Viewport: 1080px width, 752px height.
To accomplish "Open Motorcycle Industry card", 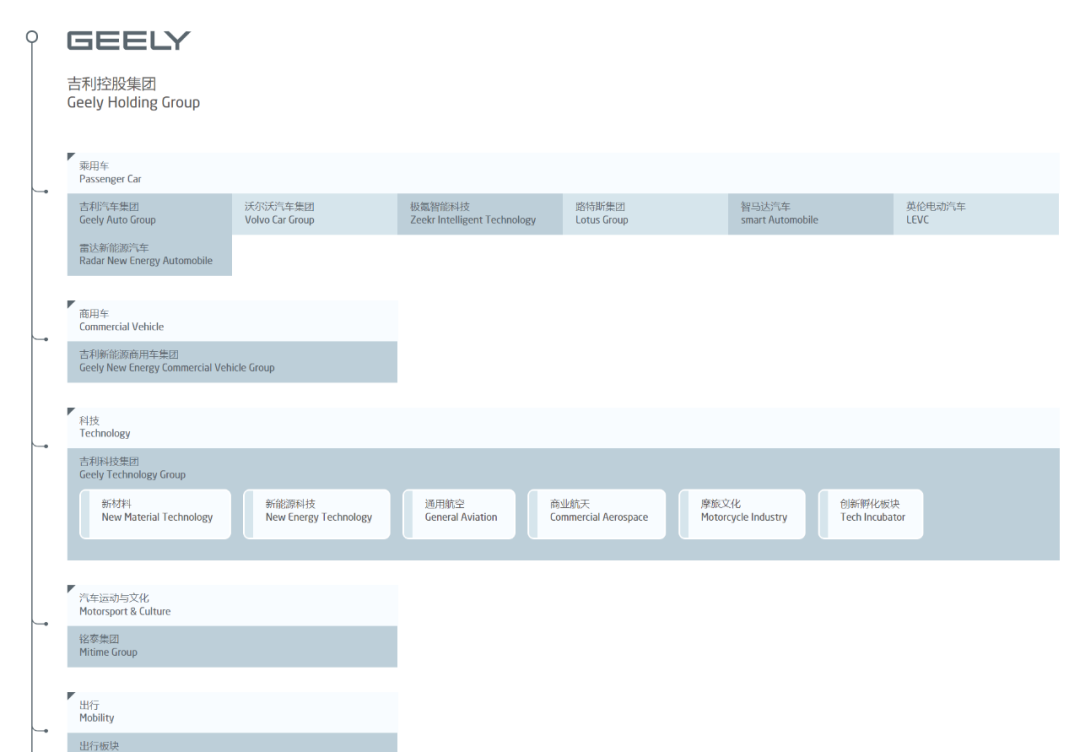I will point(742,514).
